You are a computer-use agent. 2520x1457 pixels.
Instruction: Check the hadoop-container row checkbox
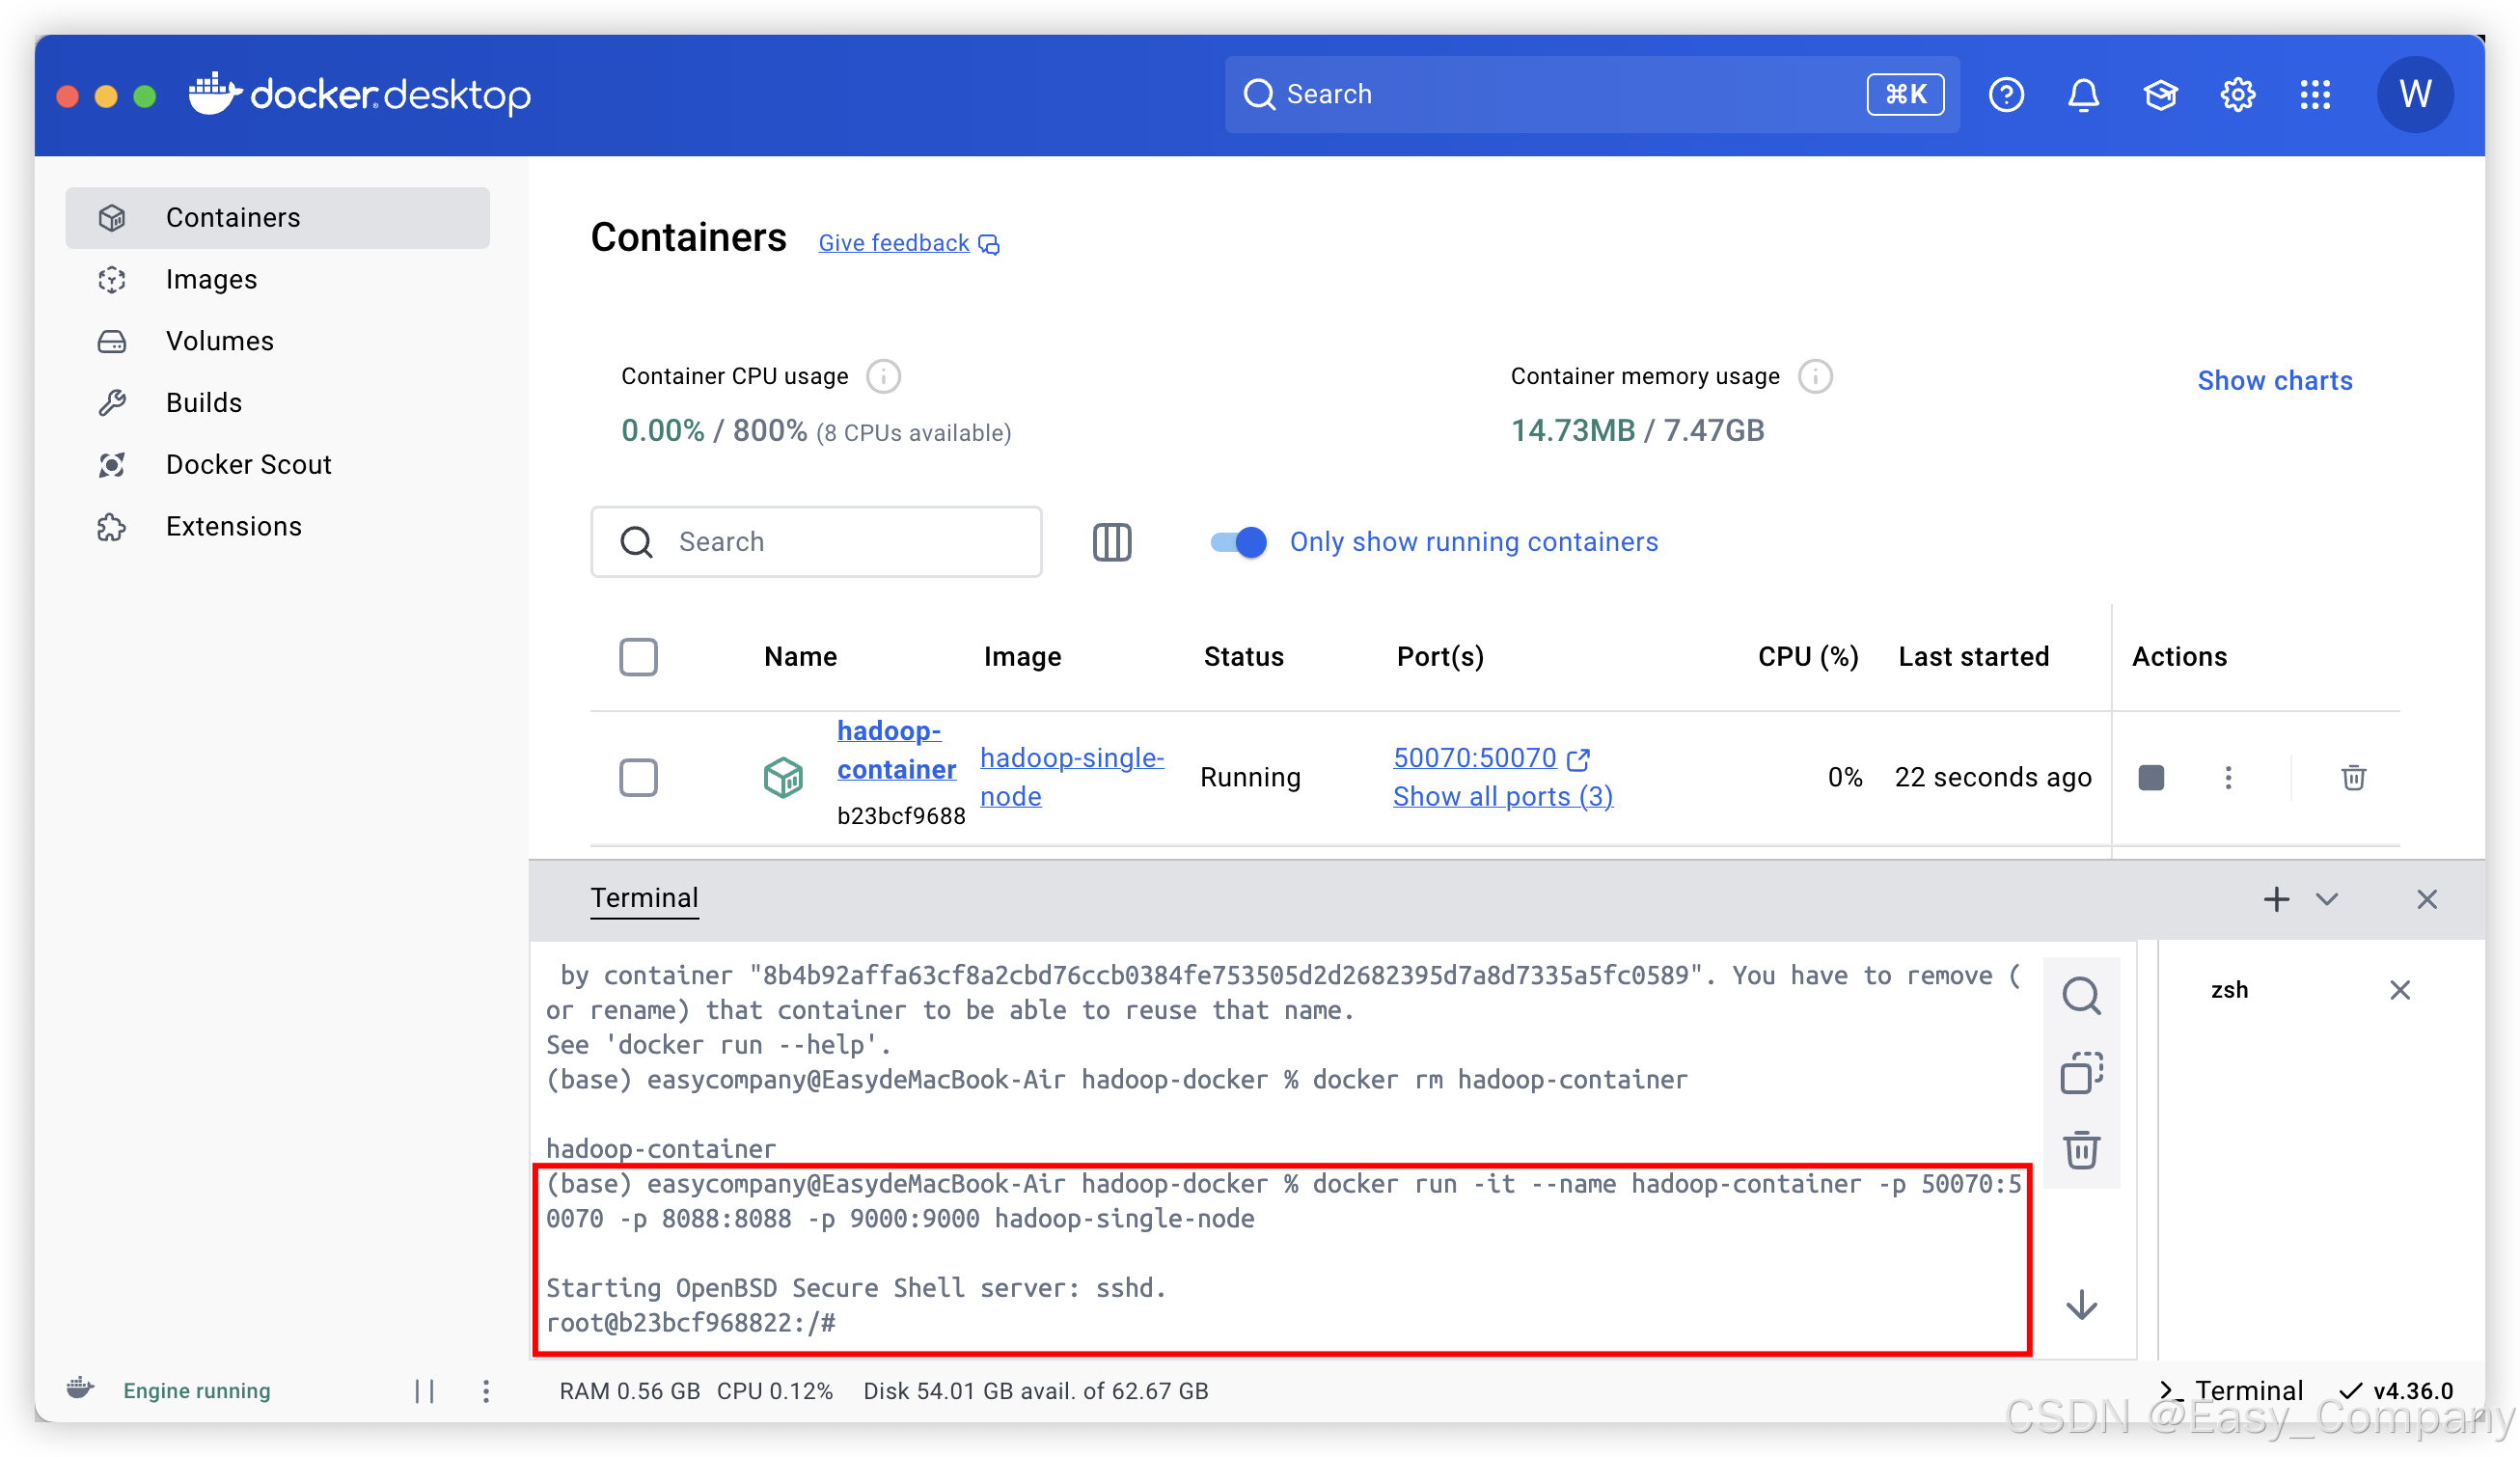point(638,776)
